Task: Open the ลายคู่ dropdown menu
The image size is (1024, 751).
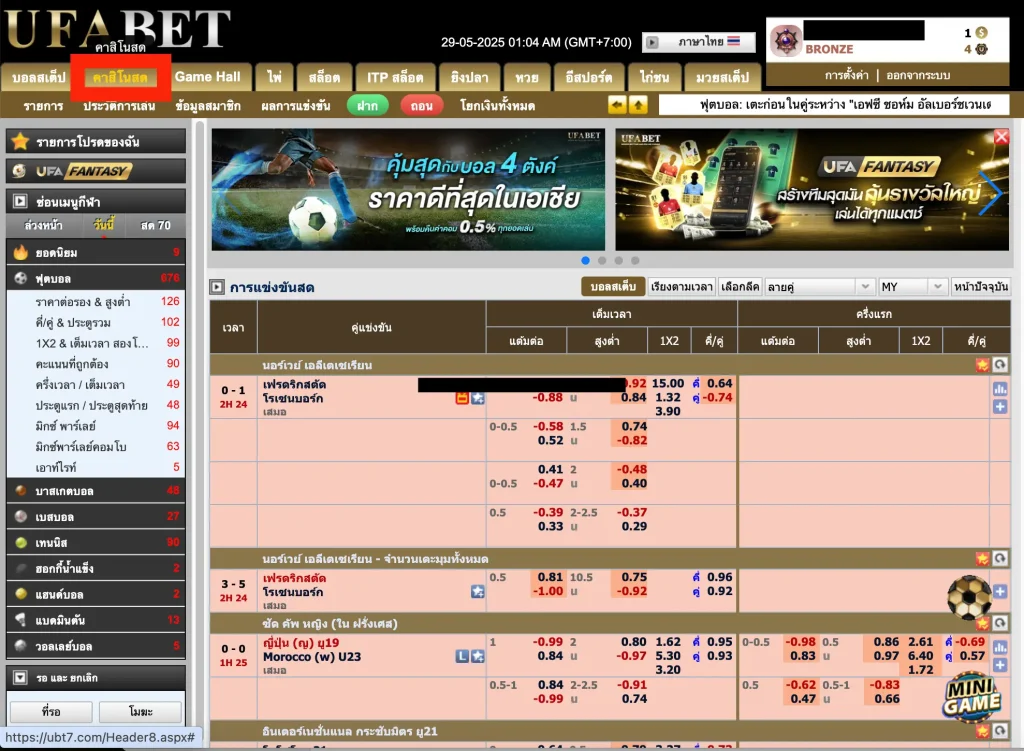Action: click(820, 286)
